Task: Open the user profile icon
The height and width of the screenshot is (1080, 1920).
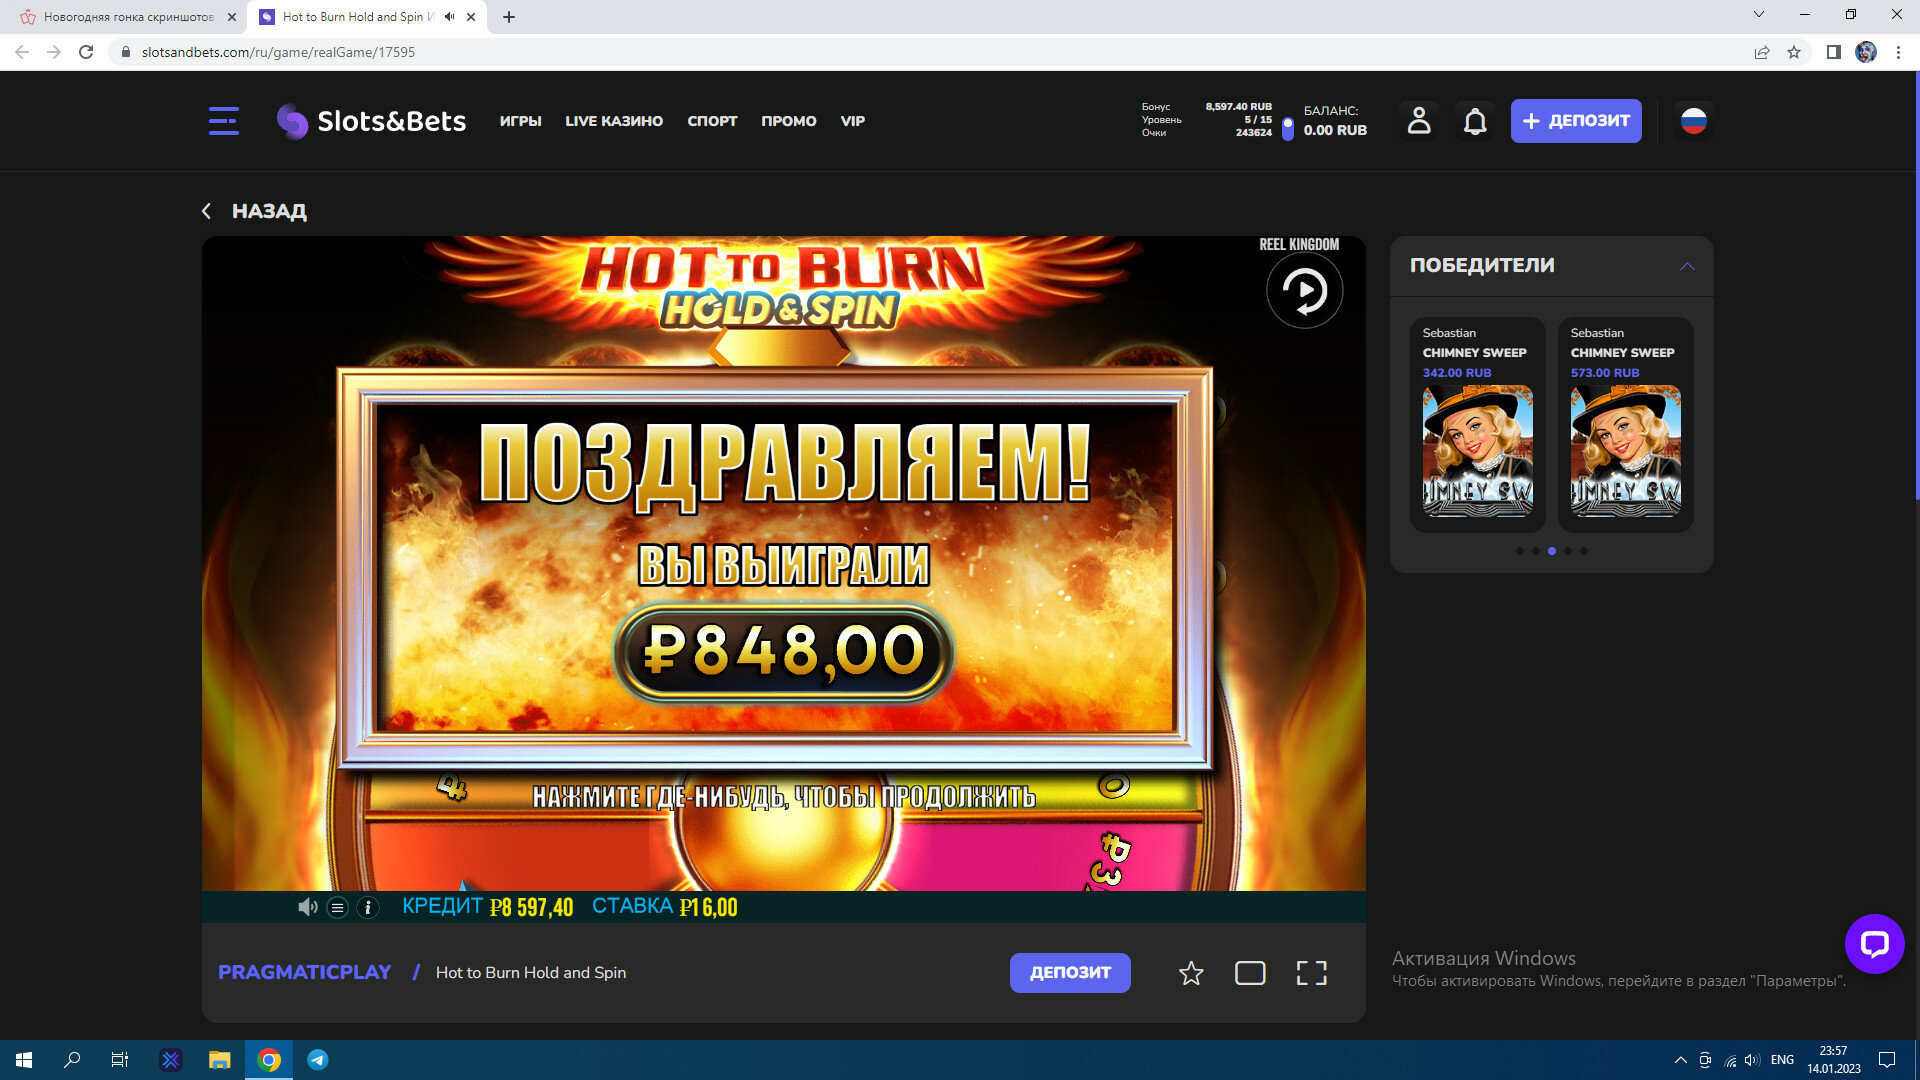Action: click(x=1418, y=121)
